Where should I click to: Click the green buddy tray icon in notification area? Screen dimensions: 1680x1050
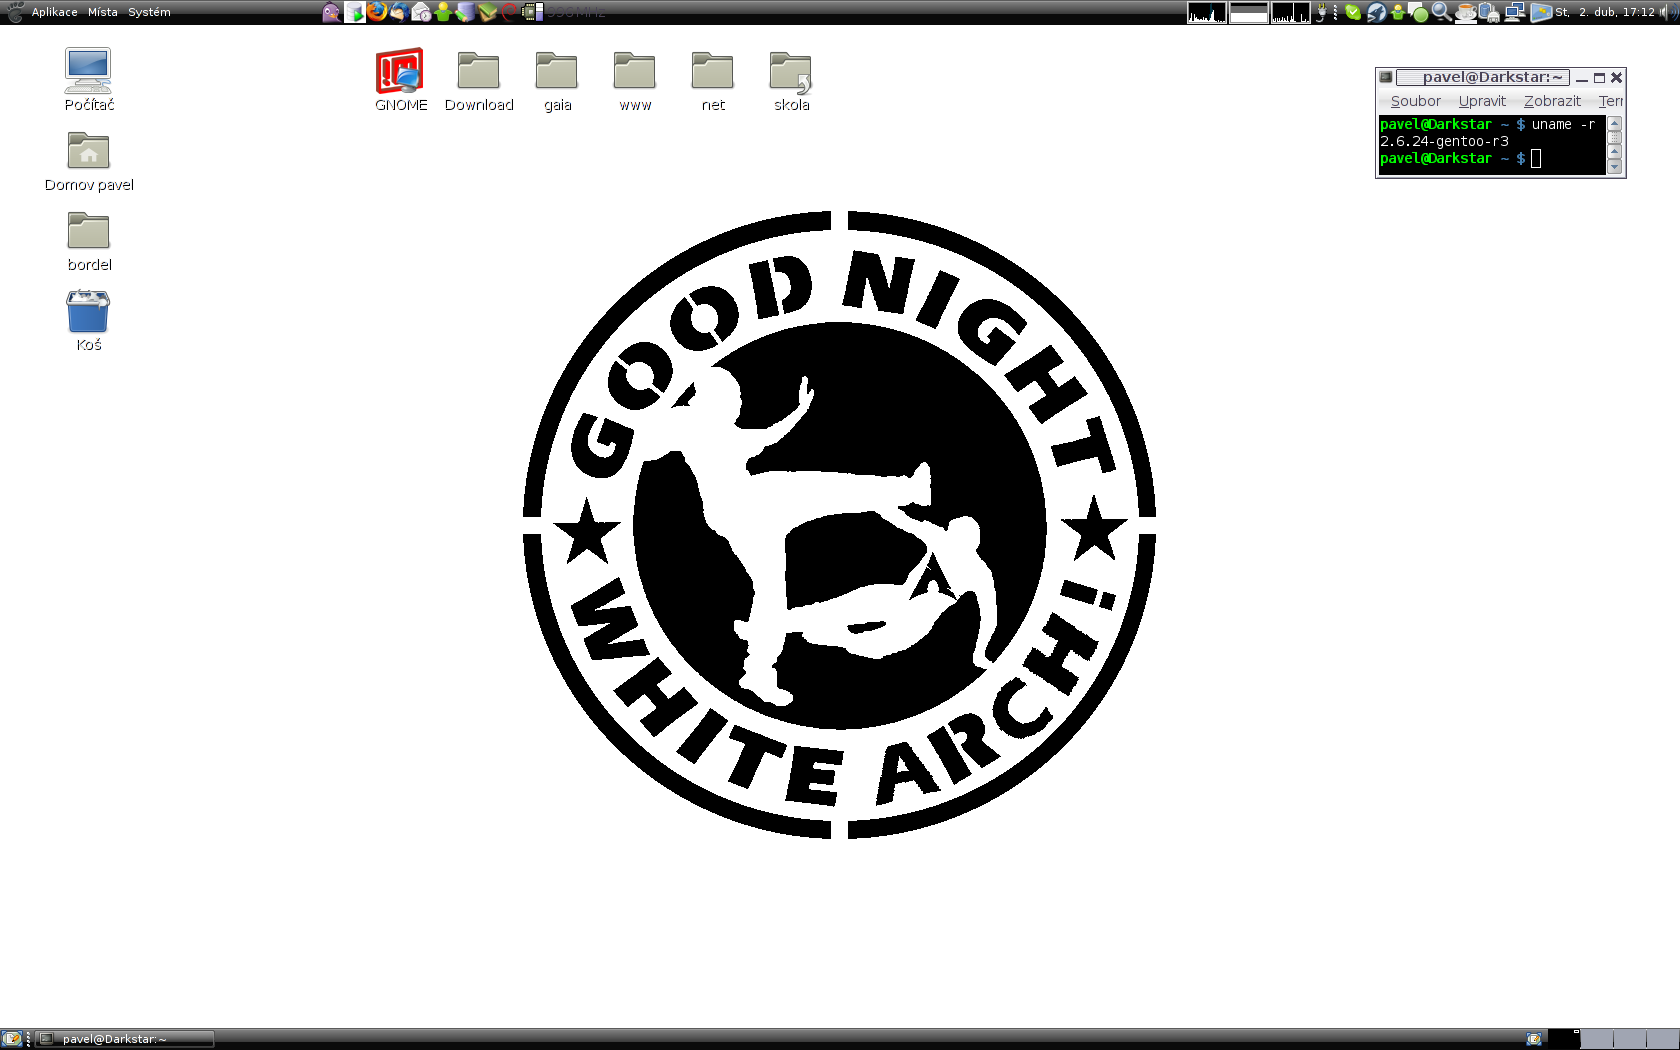pos(1397,12)
